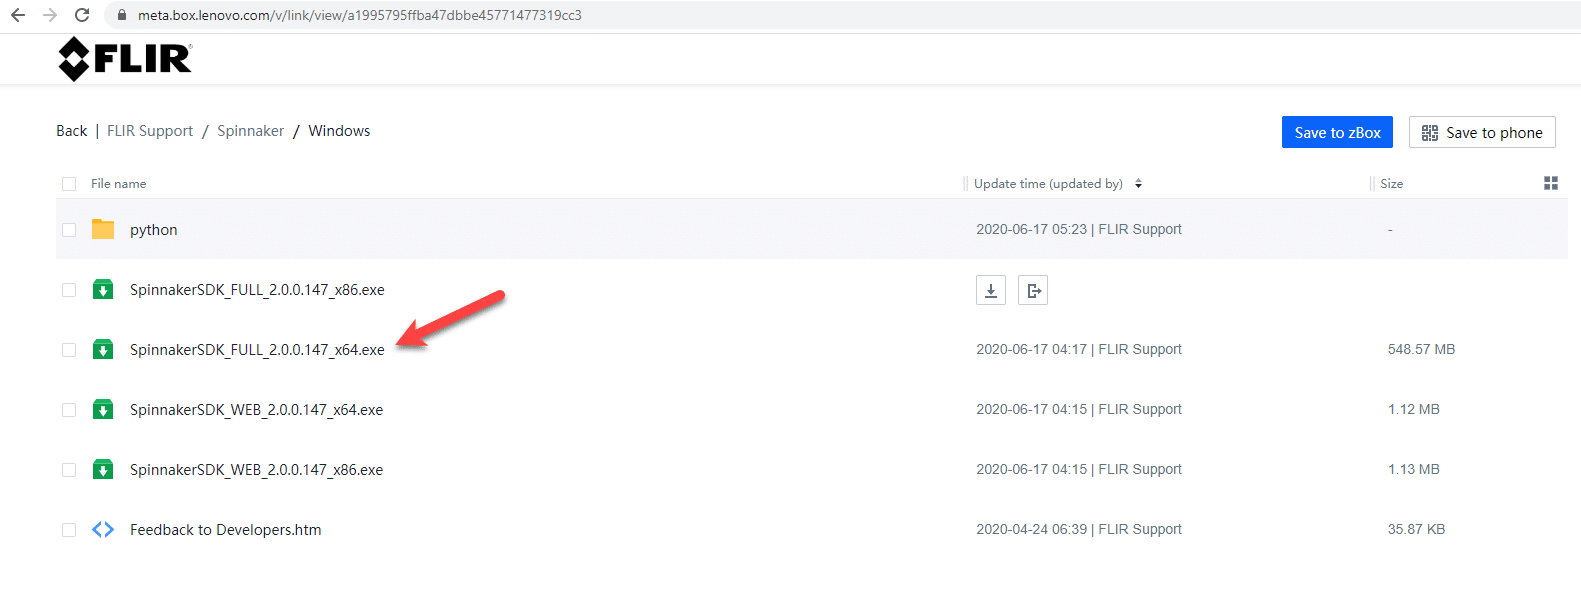This screenshot has height=614, width=1581.
Task: Open SpinnakerSDK_WEB_2.0.0.147_x64.exe
Action: click(x=256, y=410)
